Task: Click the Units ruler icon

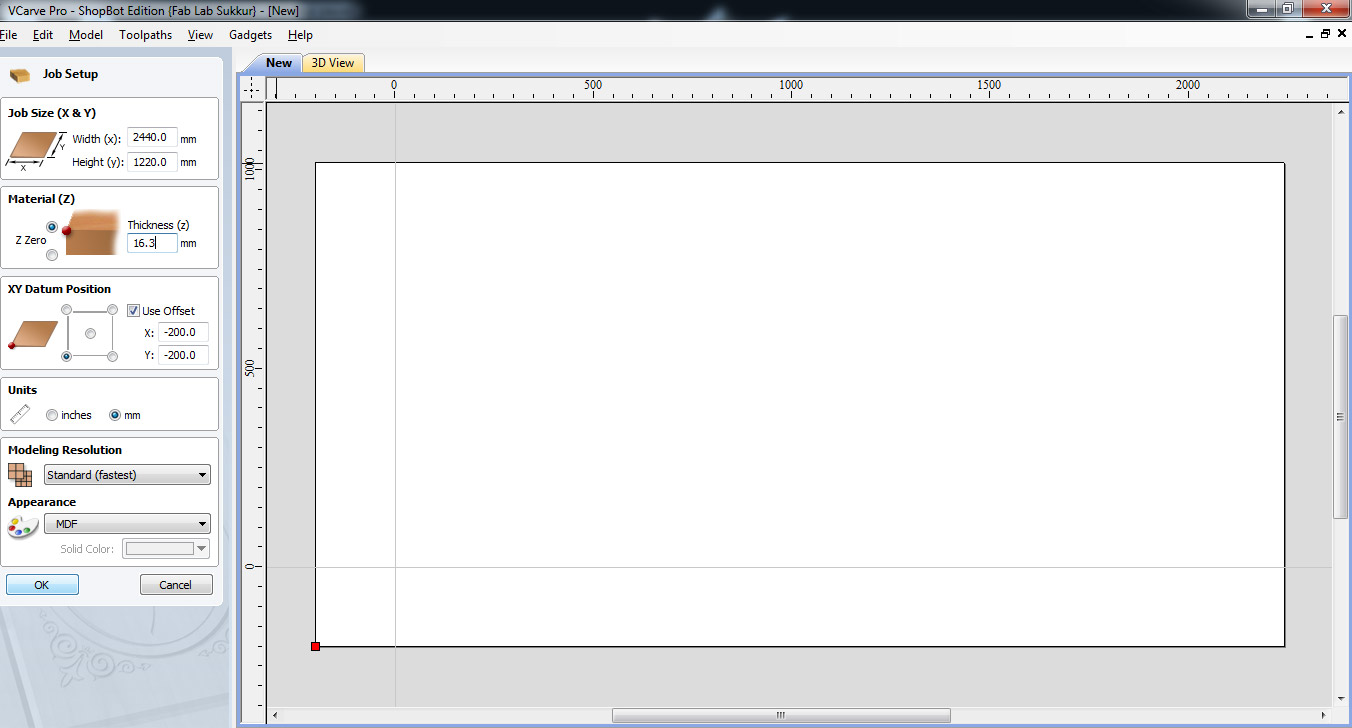Action: click(x=20, y=414)
